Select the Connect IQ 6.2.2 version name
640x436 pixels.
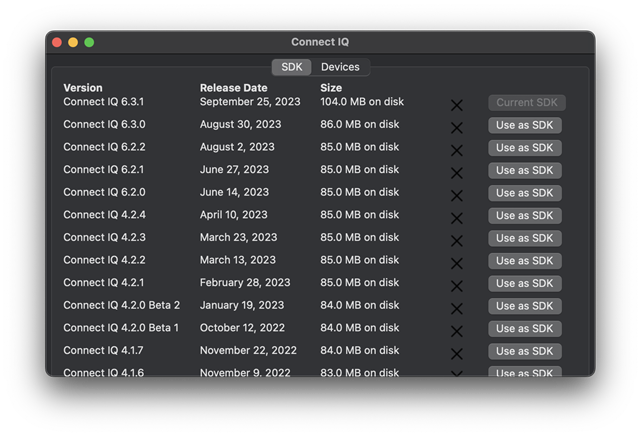[x=104, y=147]
